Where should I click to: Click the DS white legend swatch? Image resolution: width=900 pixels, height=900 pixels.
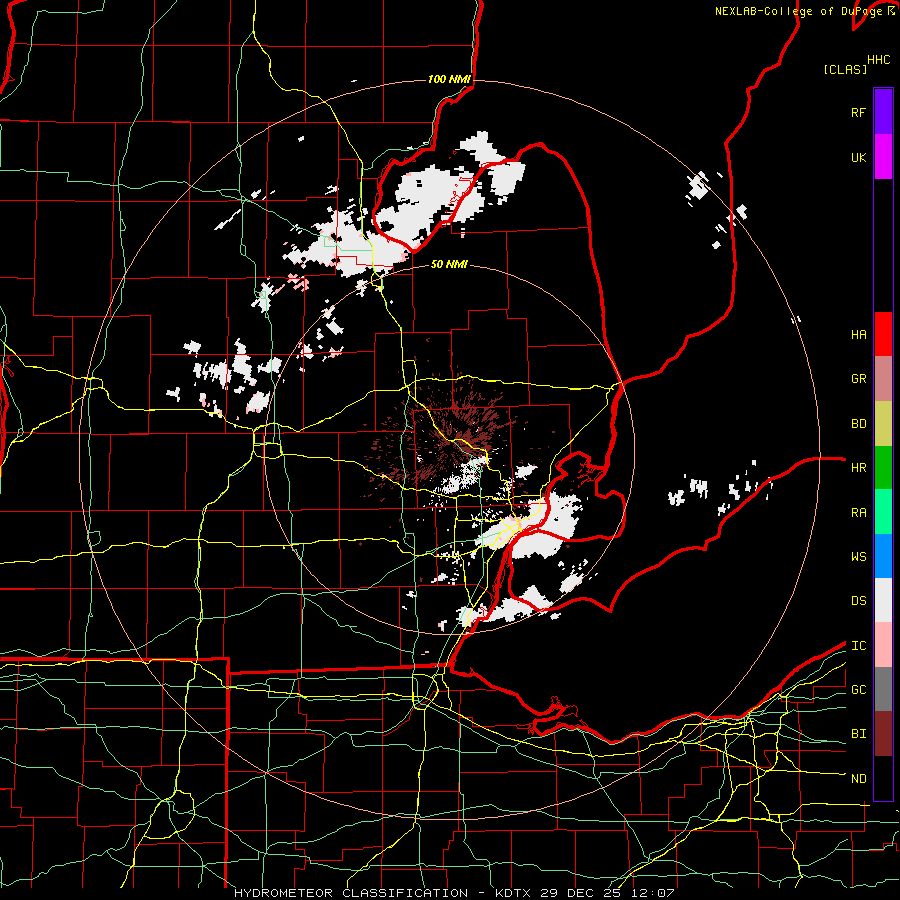883,600
